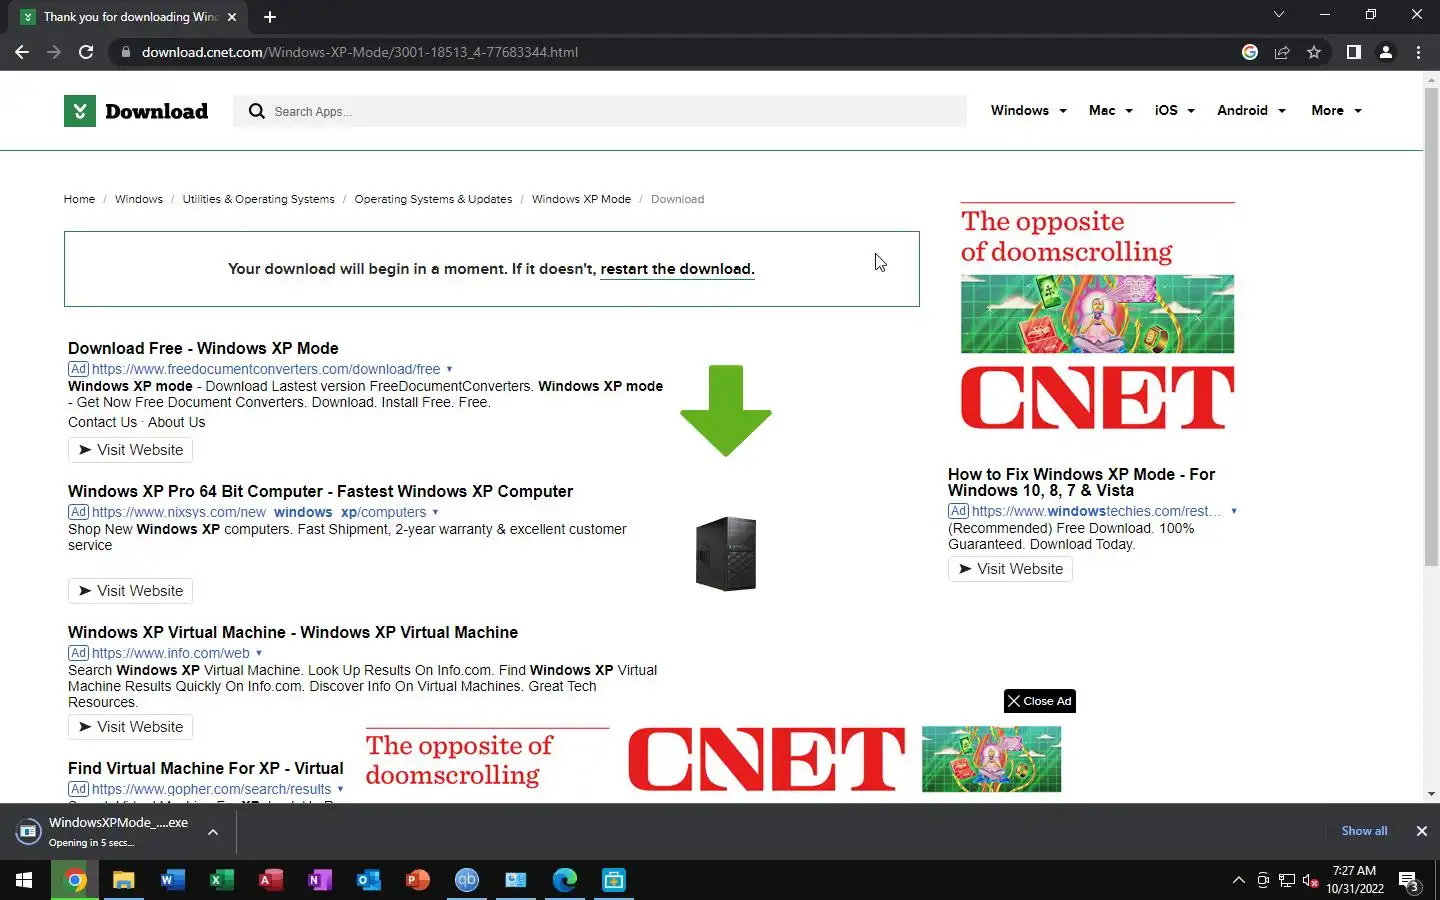Image resolution: width=1440 pixels, height=900 pixels.
Task: Click Visit Website under nixsys ad
Action: point(130,591)
